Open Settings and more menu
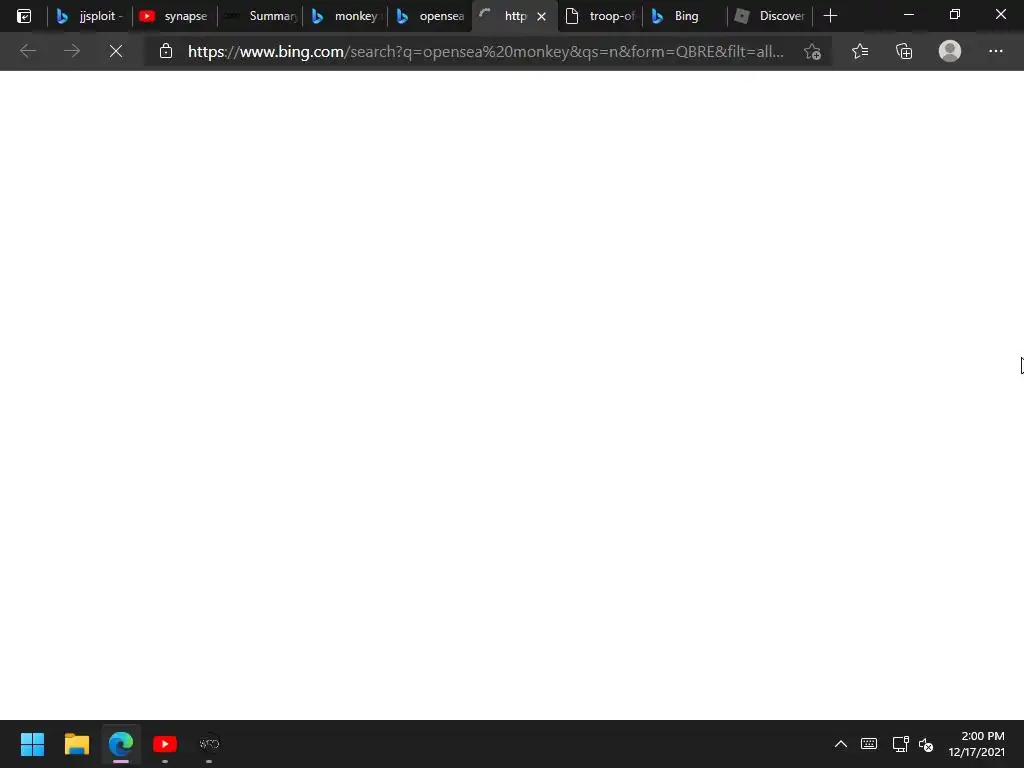 pyautogui.click(x=995, y=51)
